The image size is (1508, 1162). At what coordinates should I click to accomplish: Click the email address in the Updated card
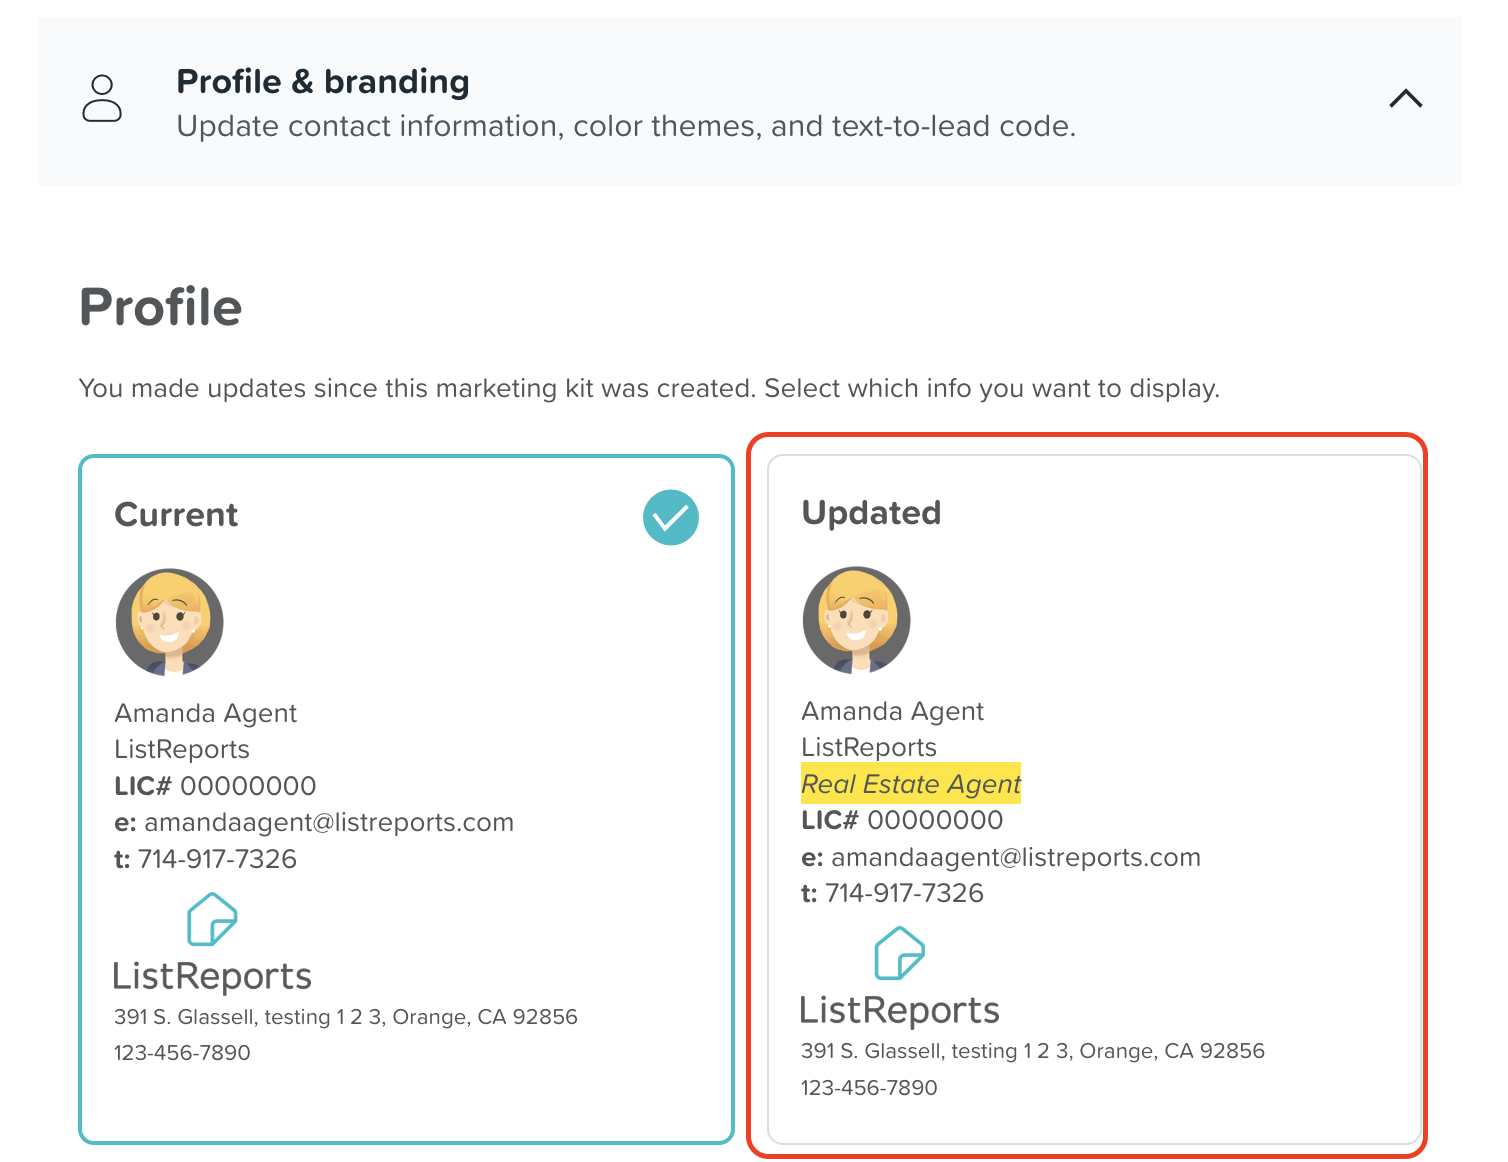tap(1015, 857)
